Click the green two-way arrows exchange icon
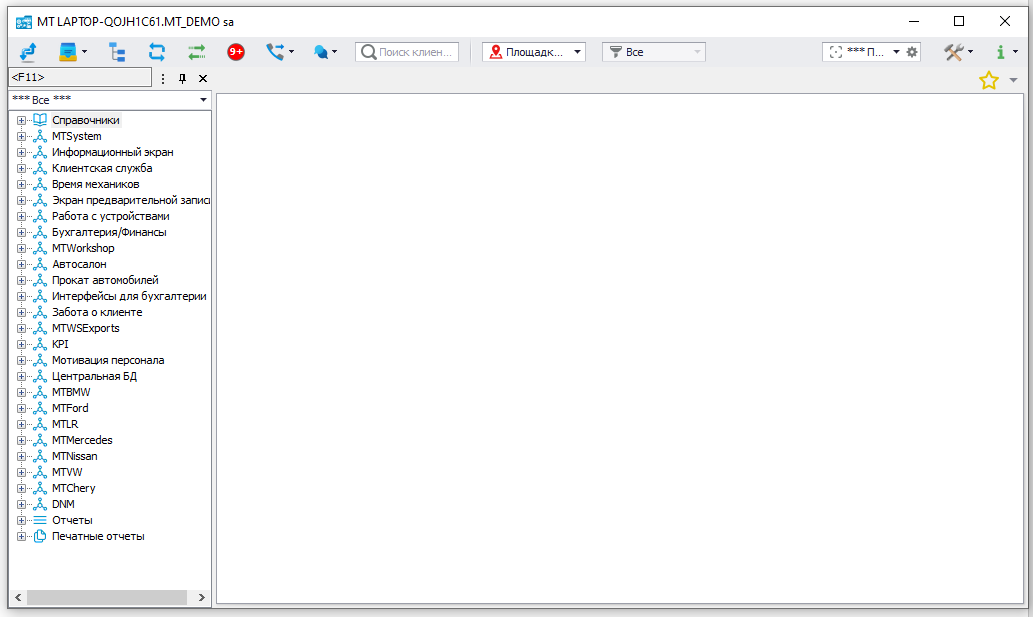This screenshot has height=617, width=1033. [197, 52]
